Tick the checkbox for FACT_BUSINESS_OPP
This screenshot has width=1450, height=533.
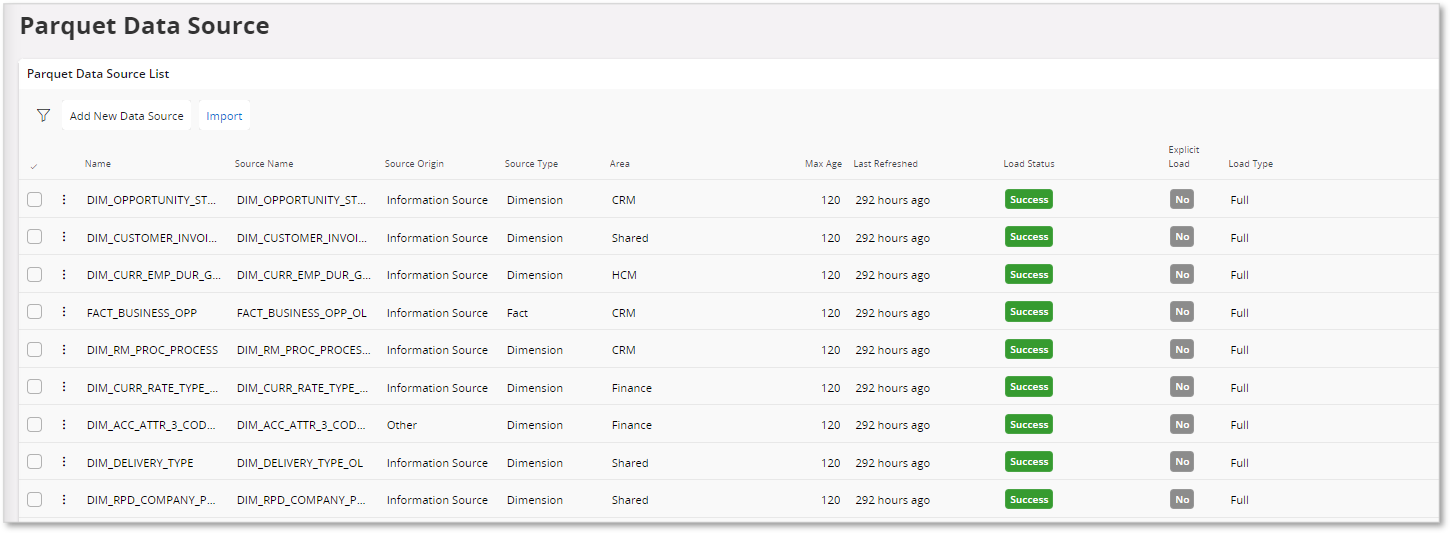(x=35, y=312)
